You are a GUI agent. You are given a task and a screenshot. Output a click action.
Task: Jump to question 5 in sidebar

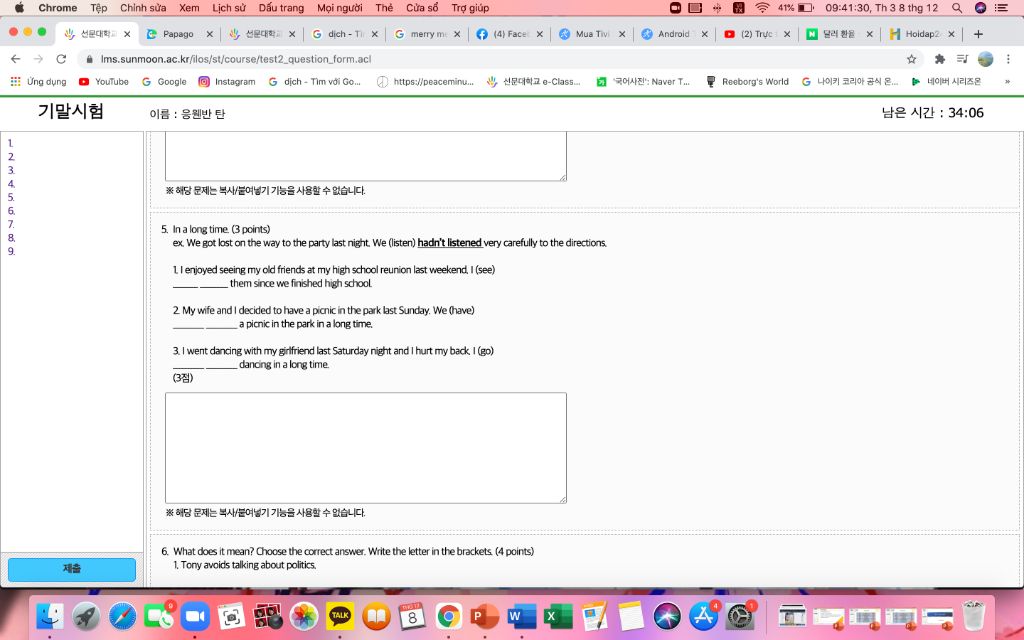(10, 197)
